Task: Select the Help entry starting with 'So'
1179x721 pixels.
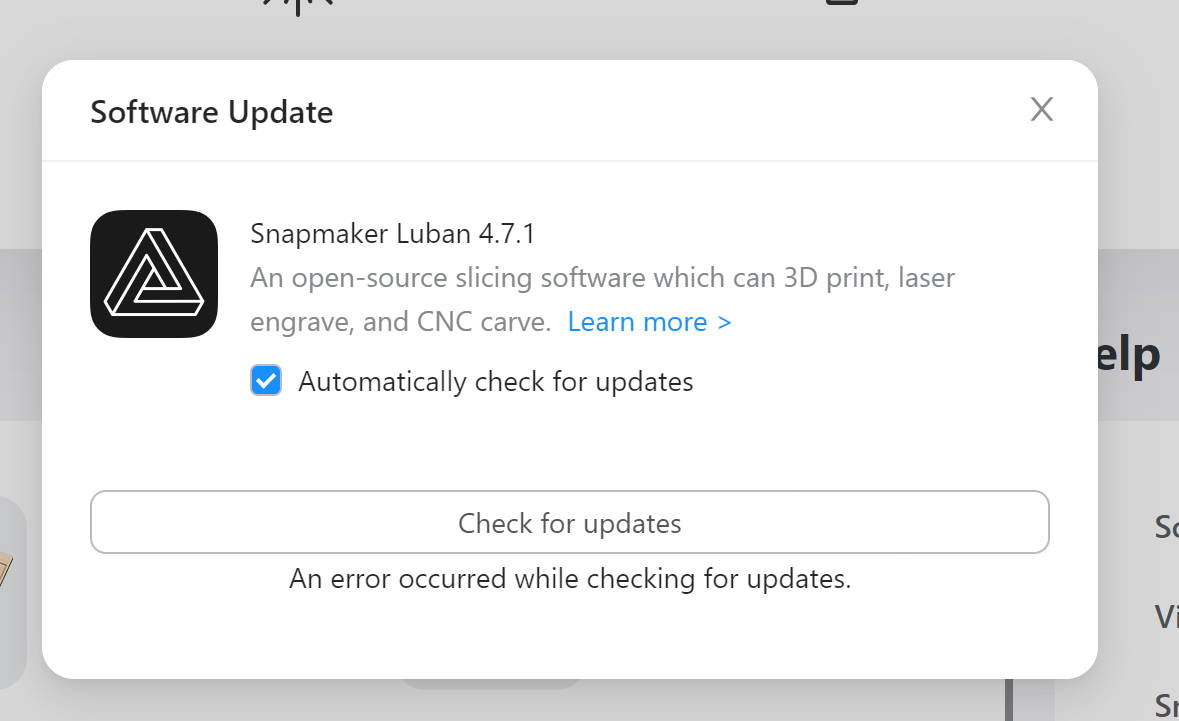Action: 1166,527
